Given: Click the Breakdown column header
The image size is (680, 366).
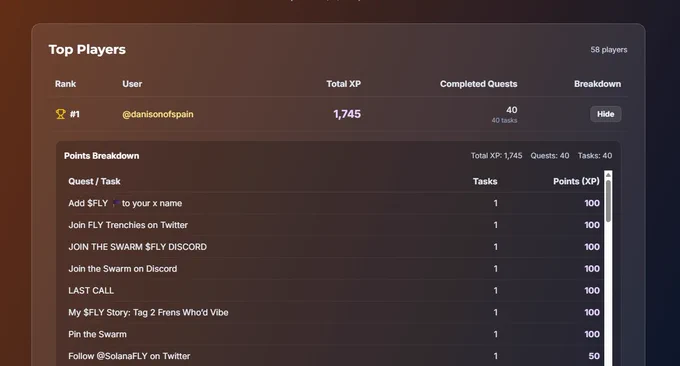Looking at the screenshot, I should point(597,84).
